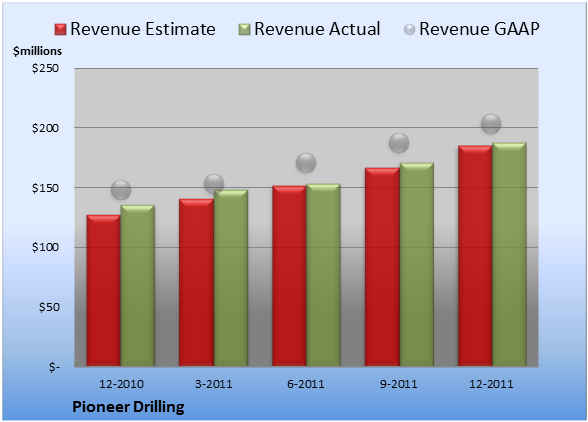
Task: Select the red estimate bar for 12-2010
Action: click(104, 291)
